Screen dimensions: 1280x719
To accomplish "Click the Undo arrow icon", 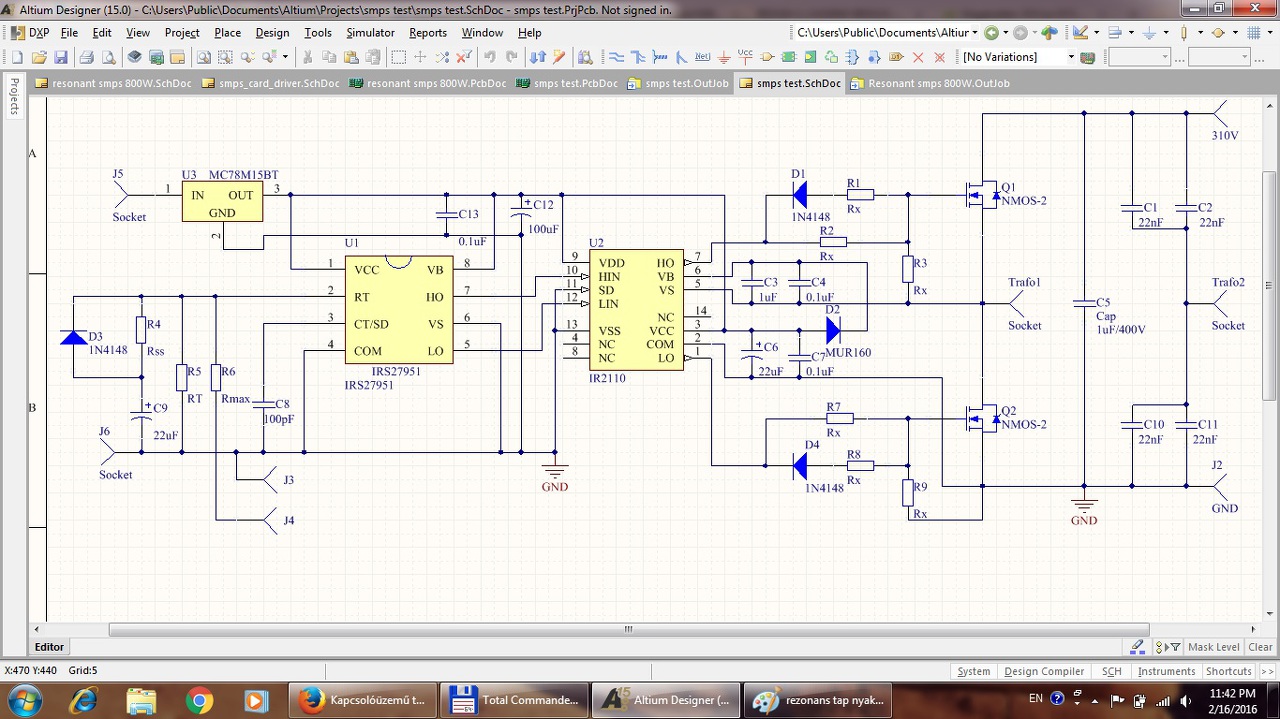I will (x=489, y=57).
